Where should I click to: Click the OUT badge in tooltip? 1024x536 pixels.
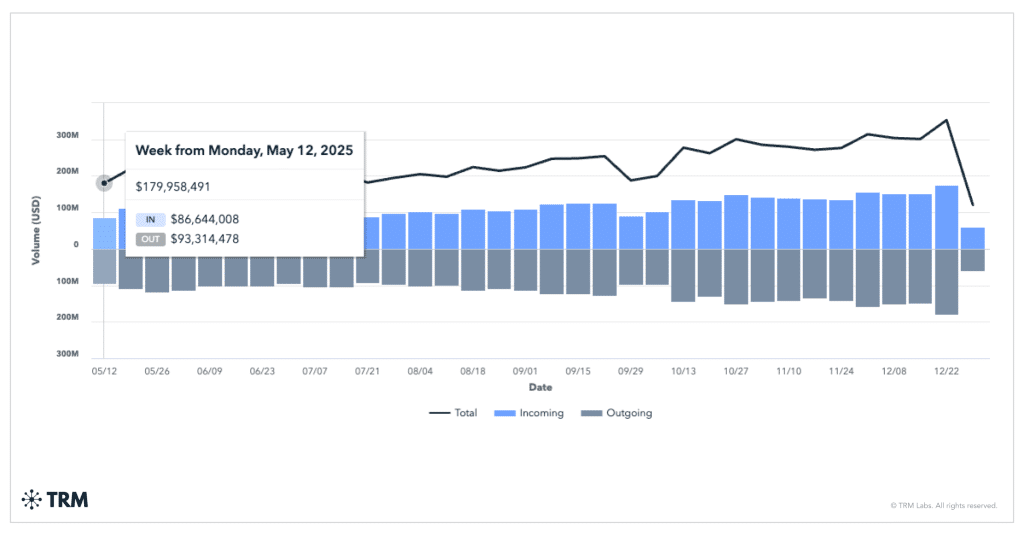150,239
